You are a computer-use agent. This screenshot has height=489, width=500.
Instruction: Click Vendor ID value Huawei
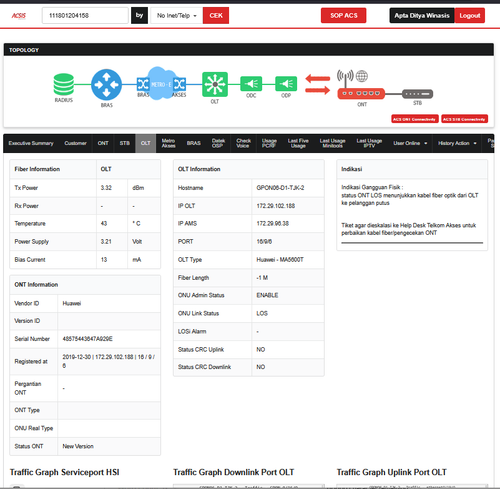tap(72, 303)
